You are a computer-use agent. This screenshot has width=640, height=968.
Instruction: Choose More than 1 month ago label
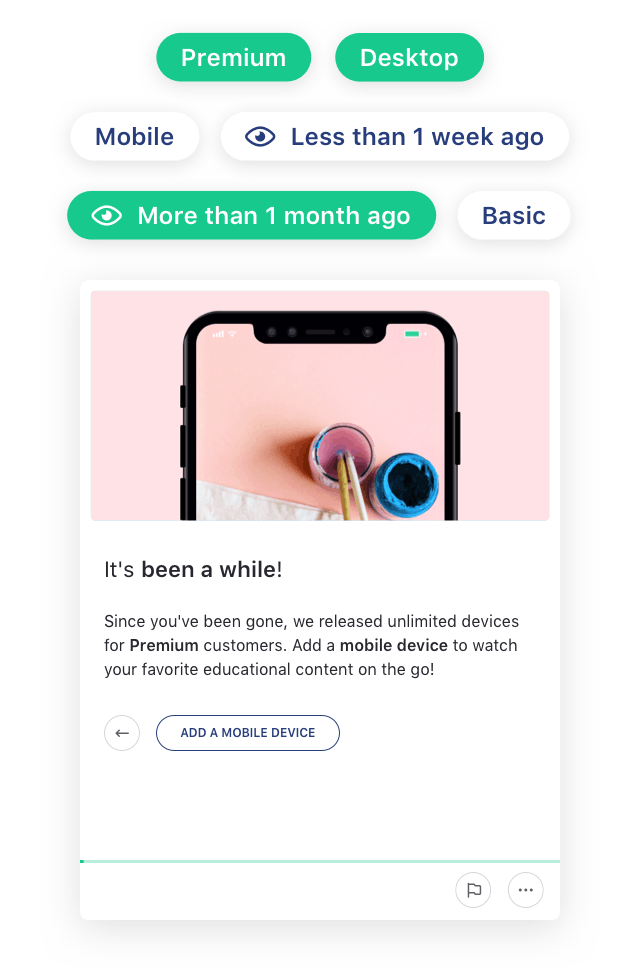[273, 215]
